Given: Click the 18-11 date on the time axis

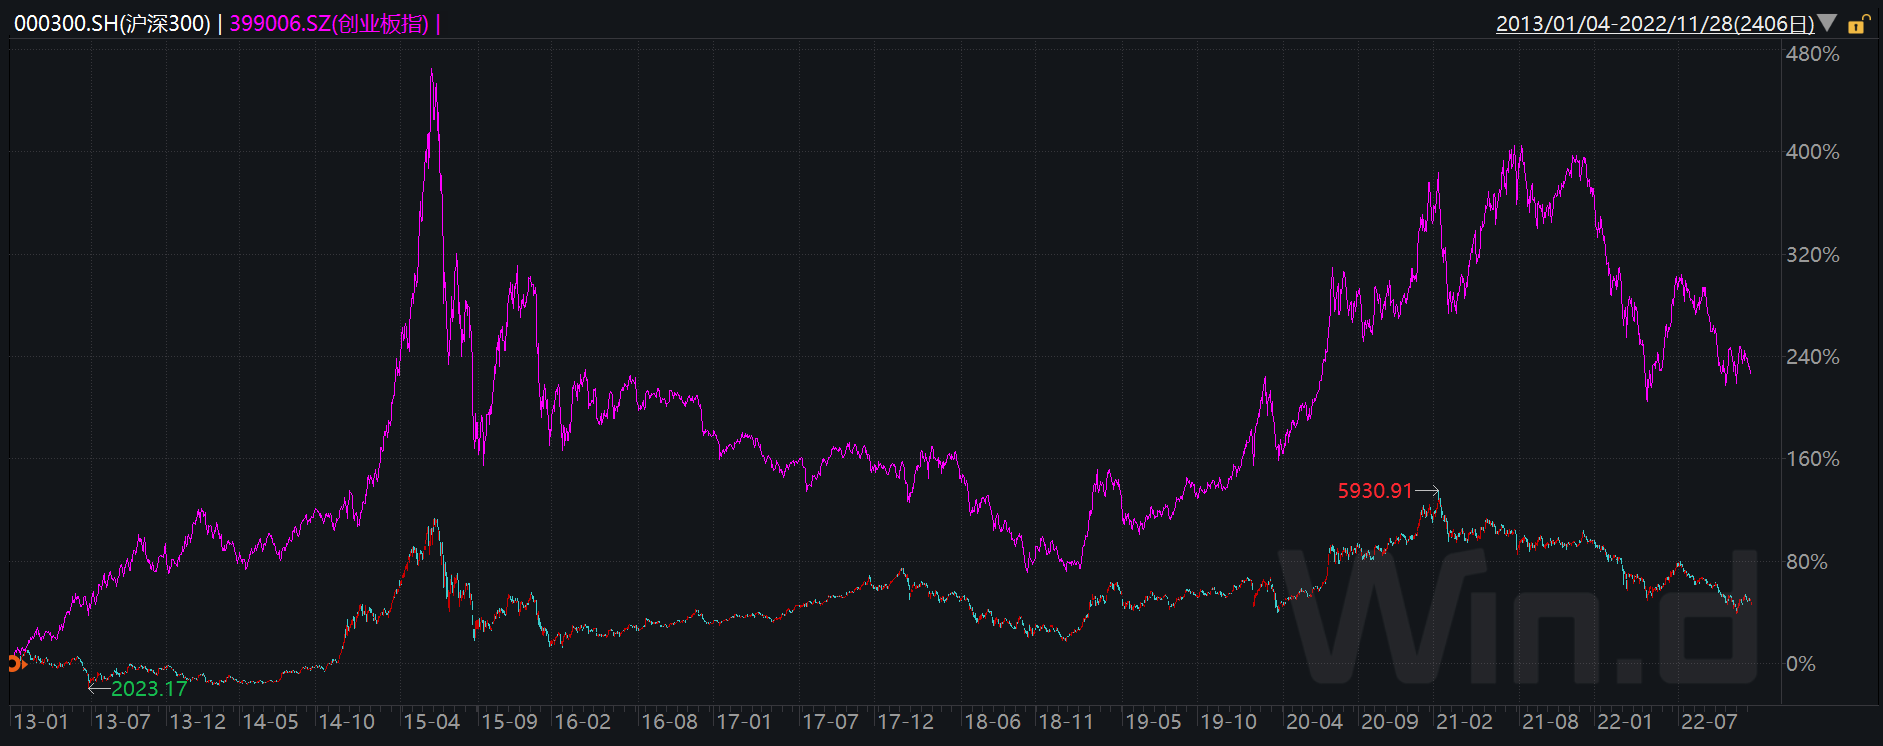Looking at the screenshot, I should pos(1066,722).
